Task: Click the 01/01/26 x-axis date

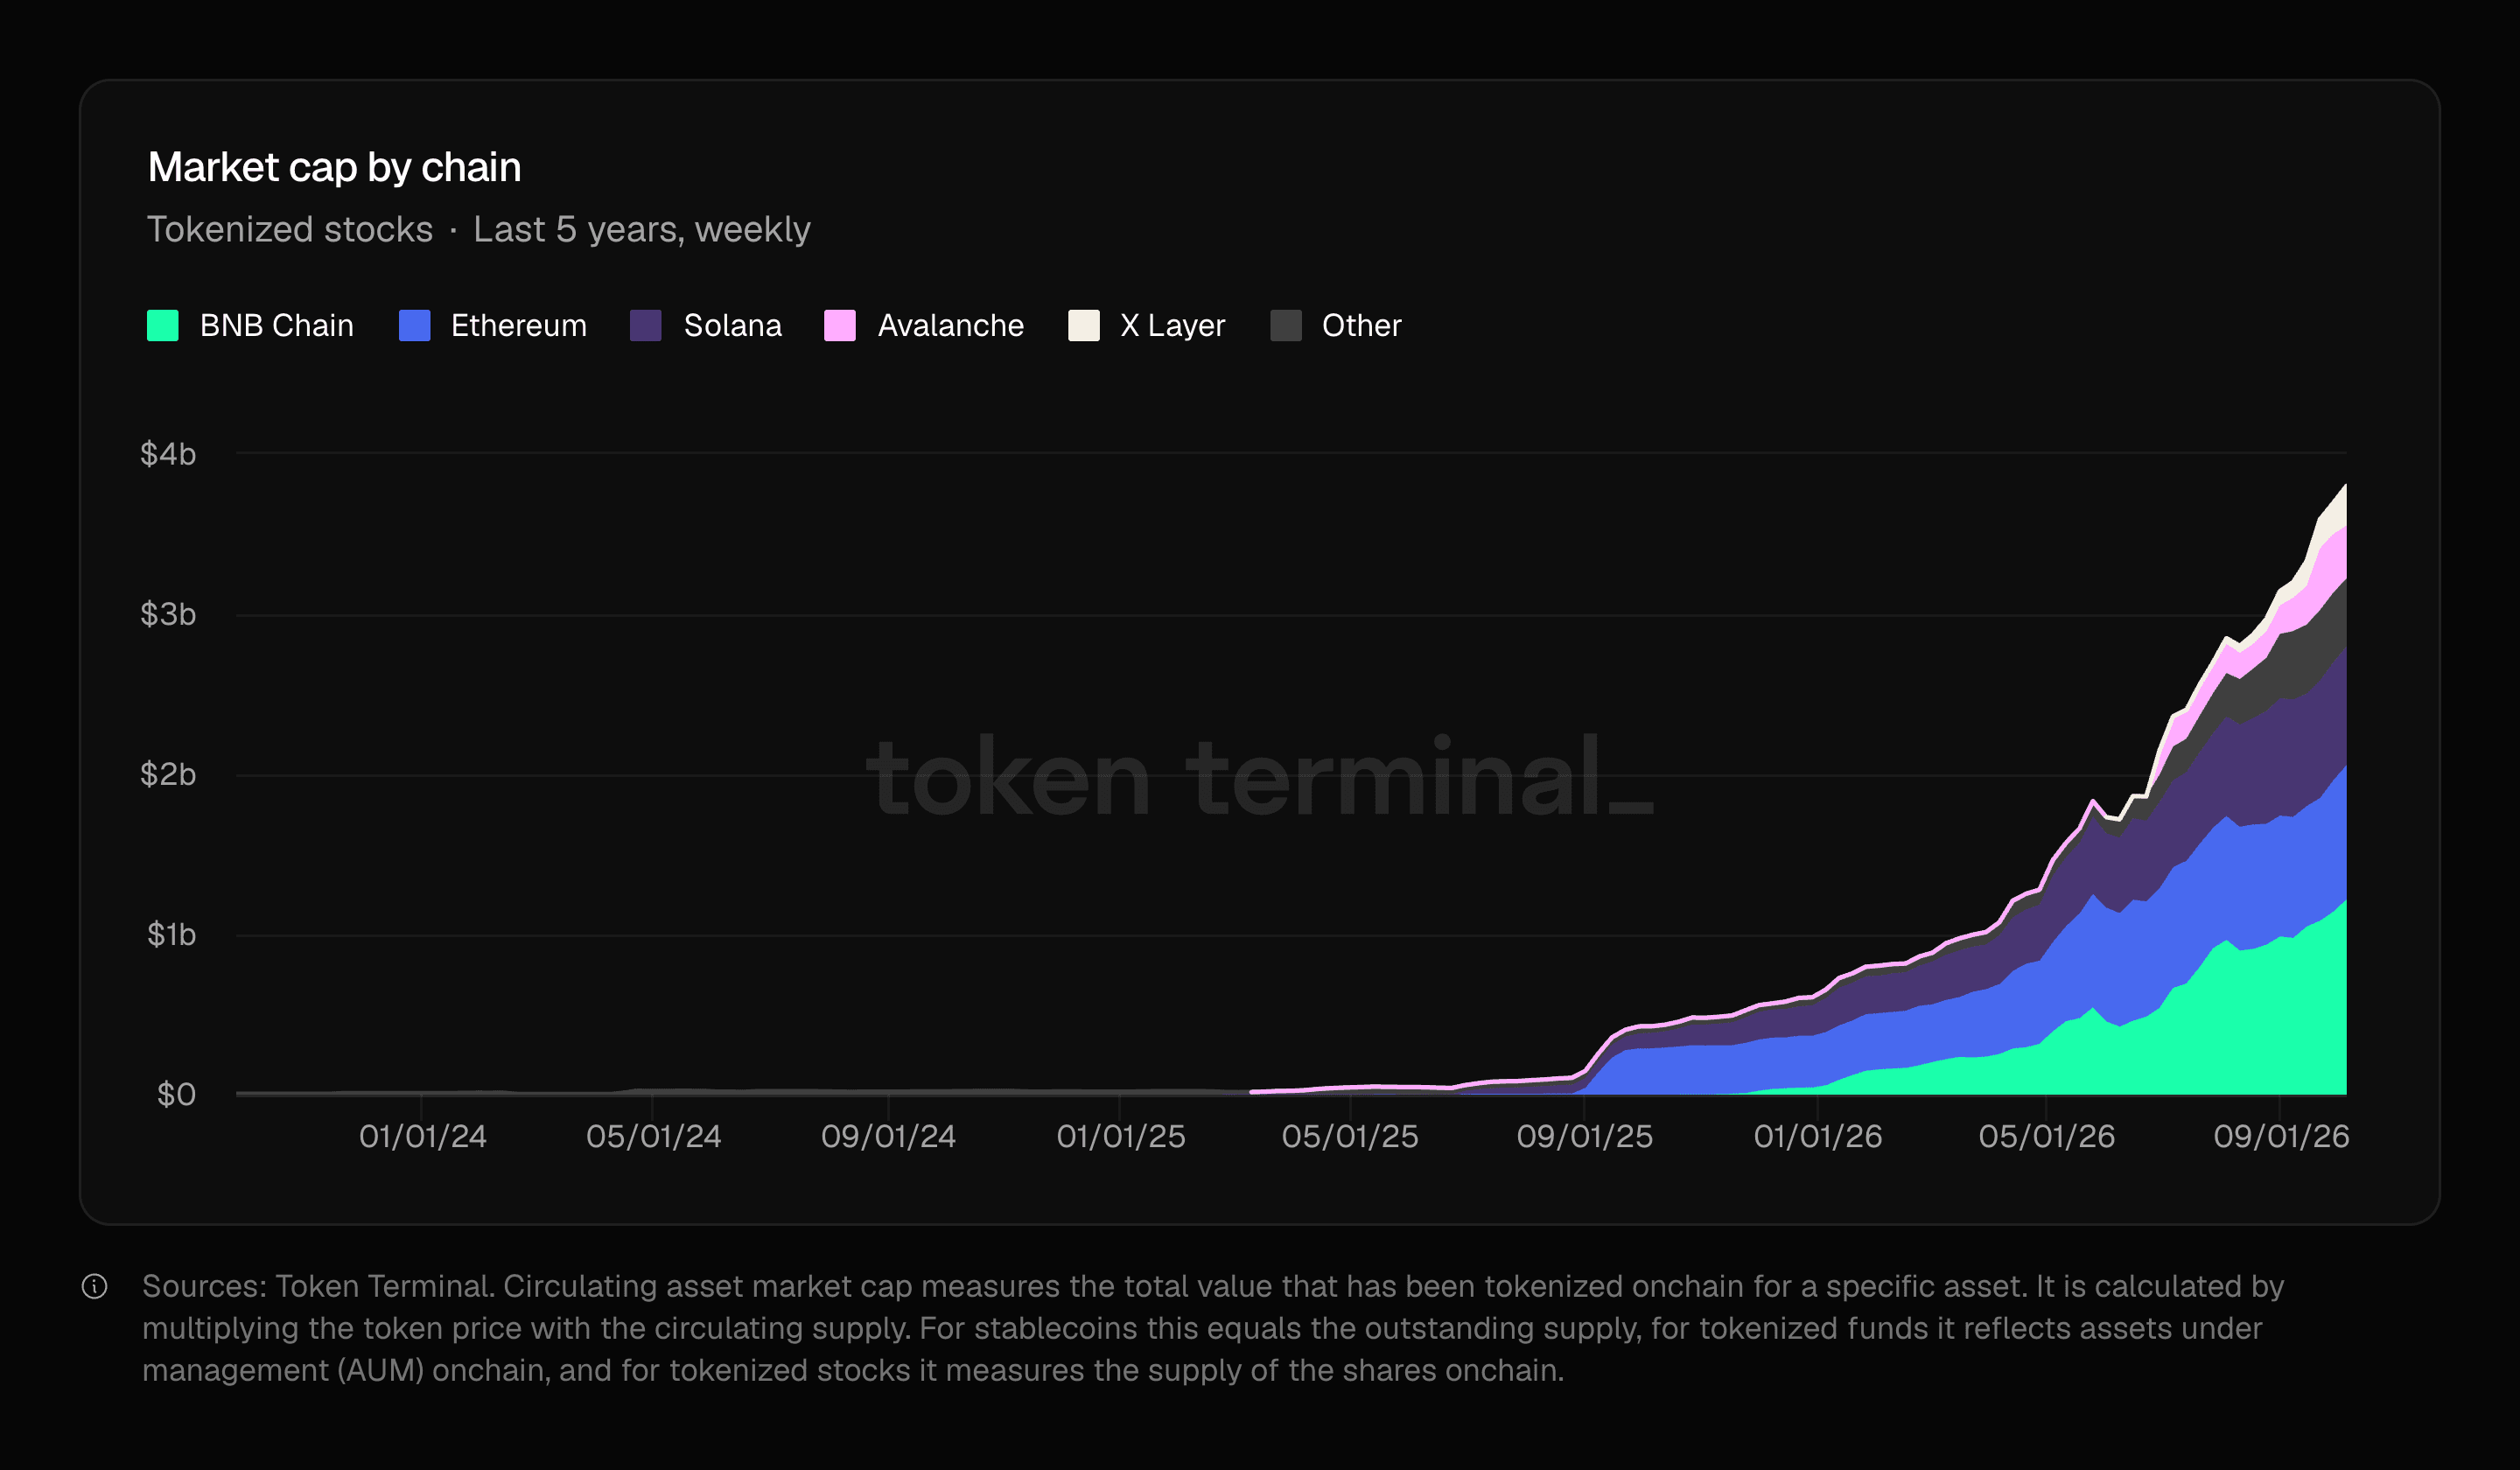Action: point(1818,1137)
